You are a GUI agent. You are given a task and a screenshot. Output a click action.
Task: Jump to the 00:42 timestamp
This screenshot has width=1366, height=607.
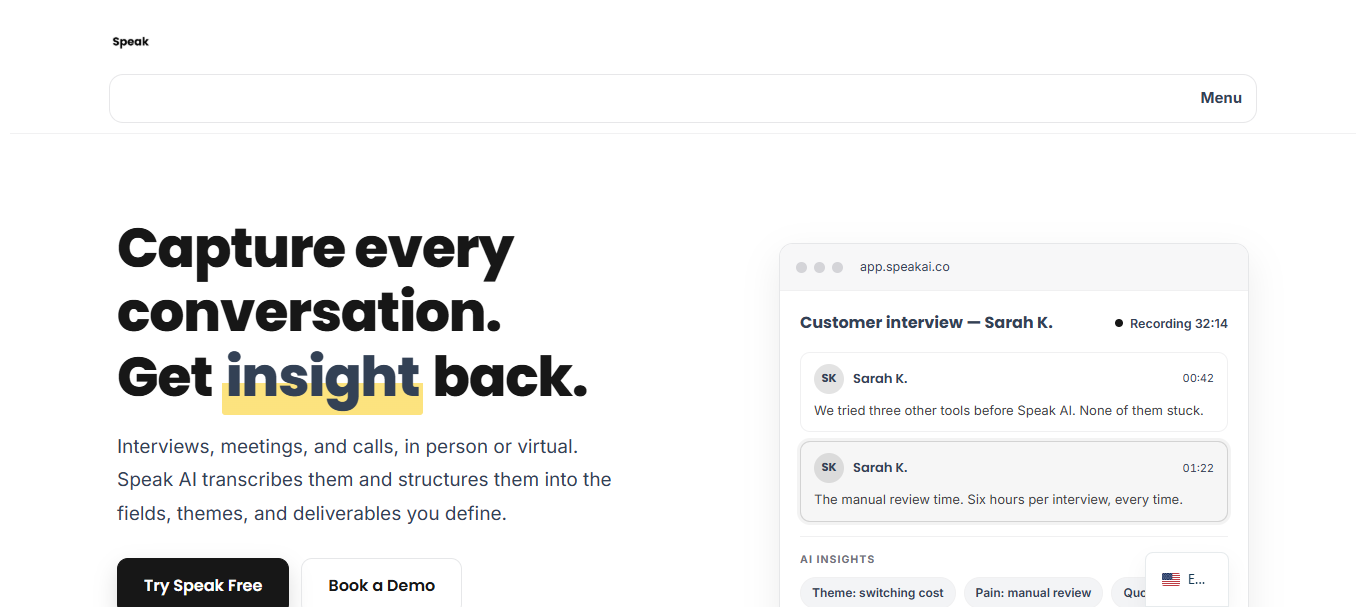(x=1198, y=379)
